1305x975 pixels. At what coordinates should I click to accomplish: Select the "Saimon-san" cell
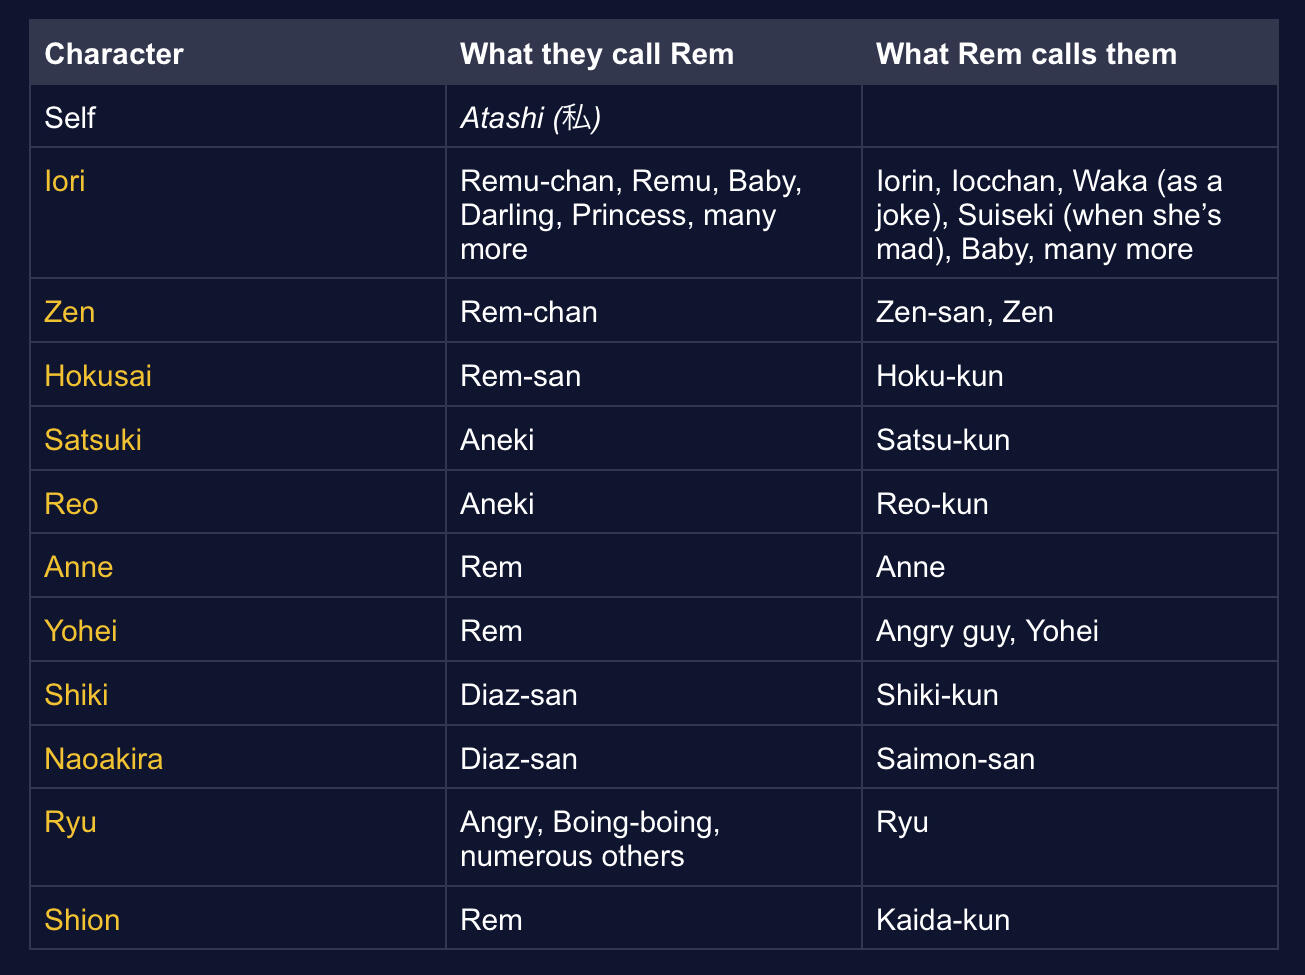(x=955, y=759)
